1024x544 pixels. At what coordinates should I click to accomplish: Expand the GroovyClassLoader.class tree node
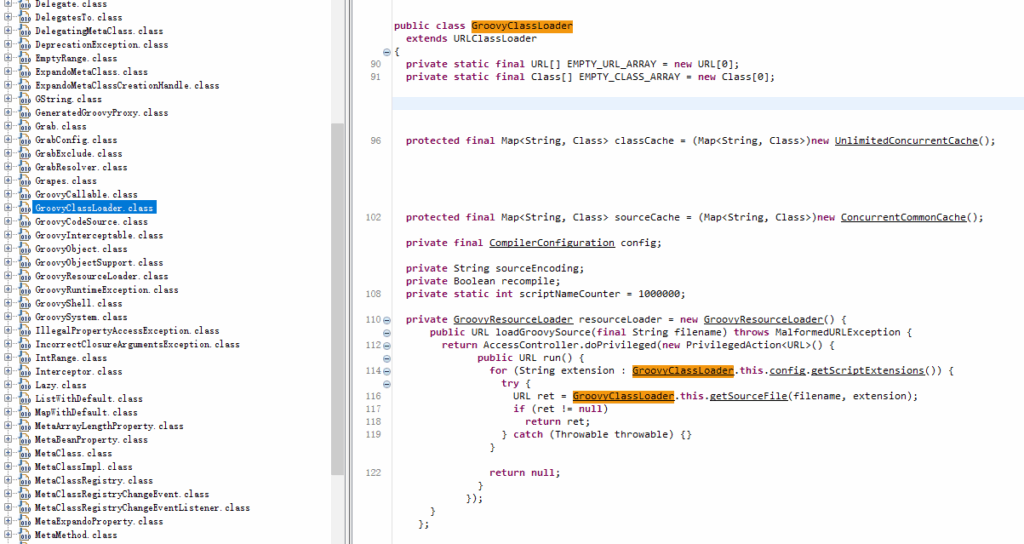[8, 208]
